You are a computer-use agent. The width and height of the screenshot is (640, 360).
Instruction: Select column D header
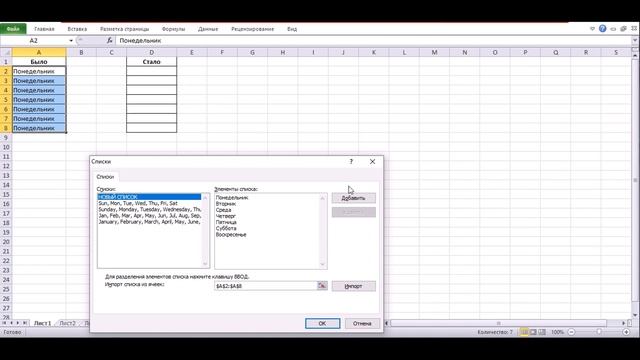(x=151, y=52)
